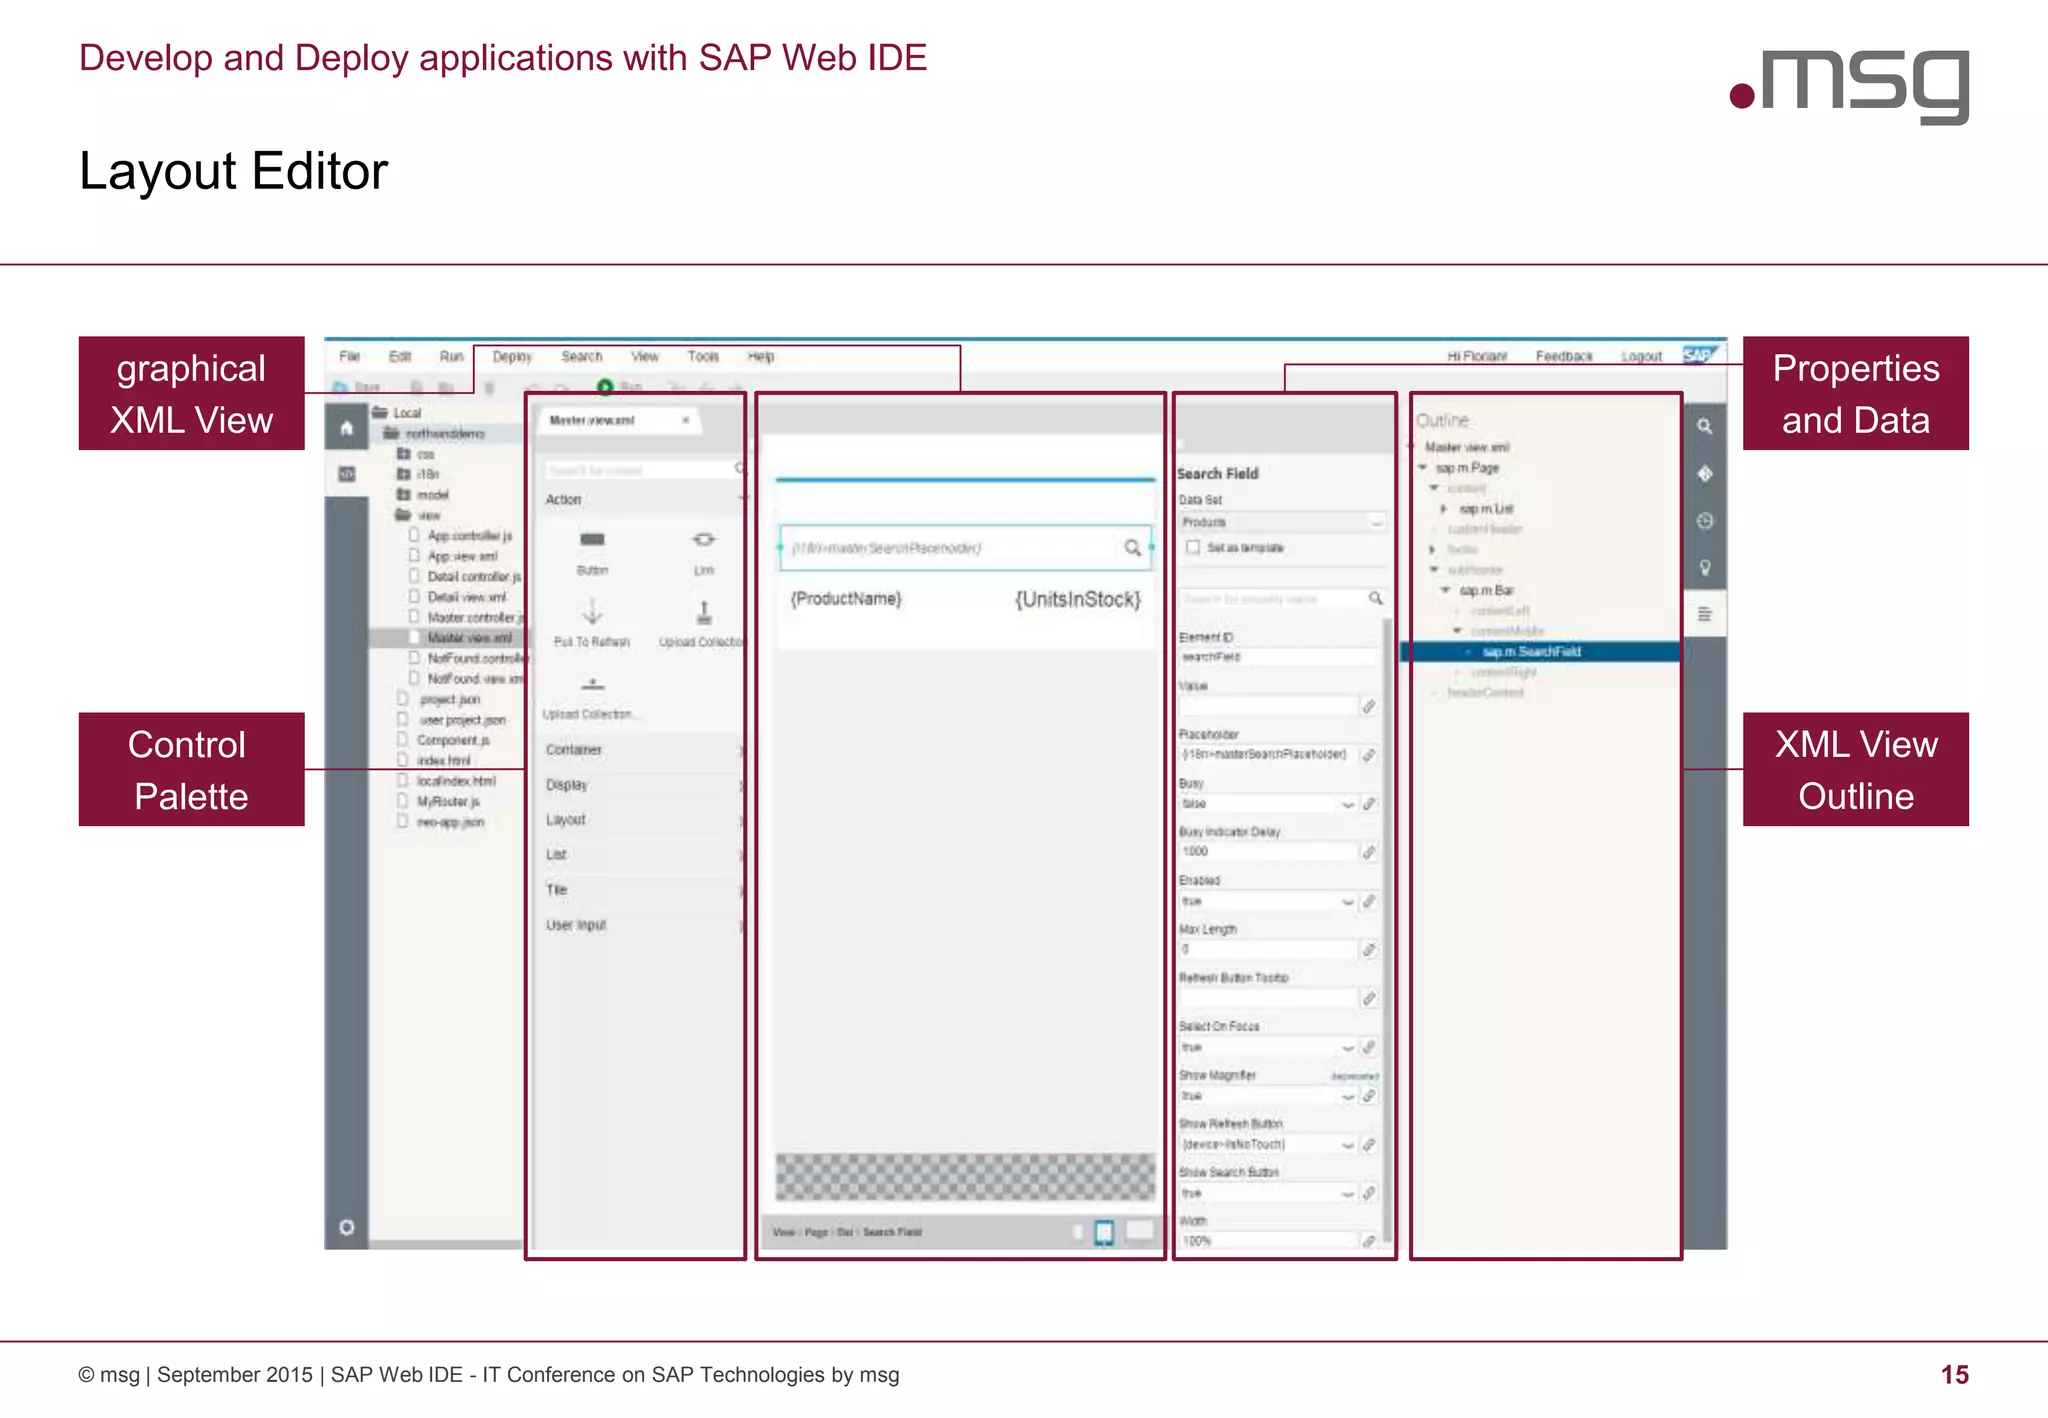Viewport: 2048px width, 1418px height.
Task: Open the API reference lightbulb icon
Action: pyautogui.click(x=1705, y=568)
